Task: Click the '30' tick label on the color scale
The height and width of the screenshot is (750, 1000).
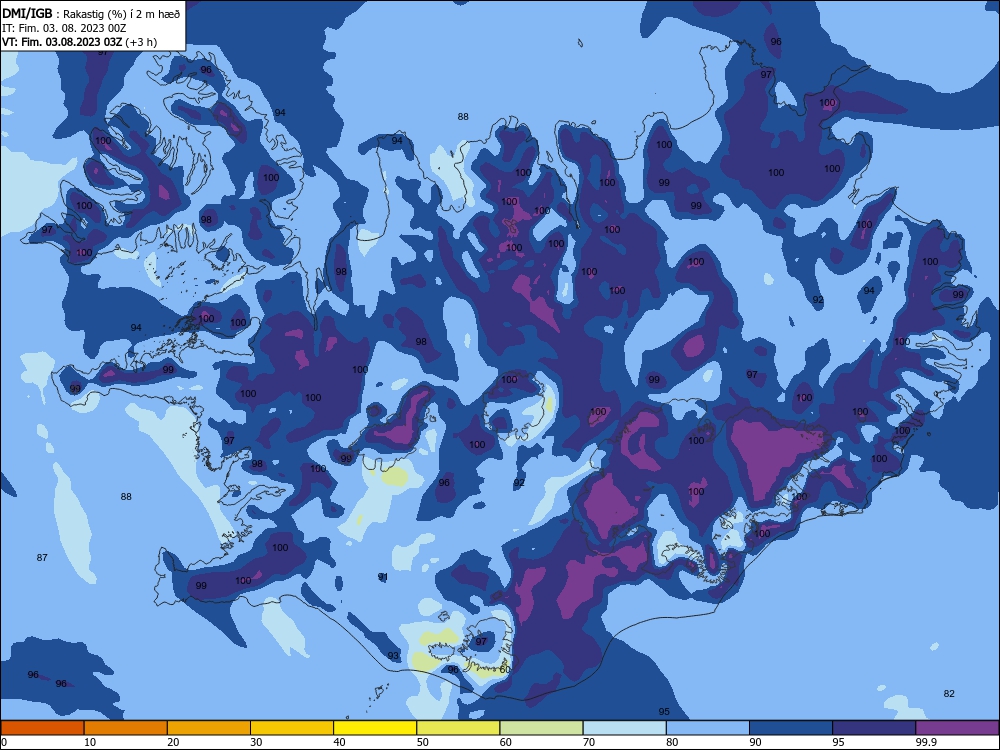Action: 256,742
